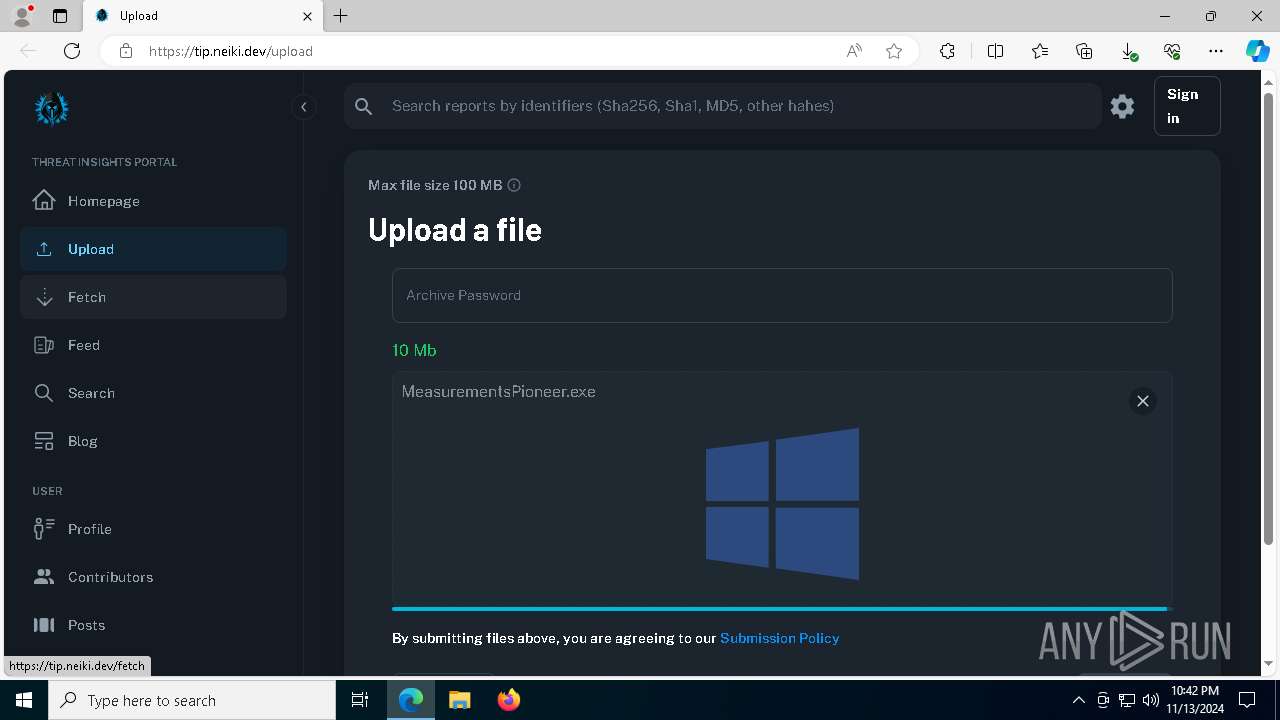The image size is (1280, 720).
Task: Open the Profile page
Action: (x=153, y=529)
